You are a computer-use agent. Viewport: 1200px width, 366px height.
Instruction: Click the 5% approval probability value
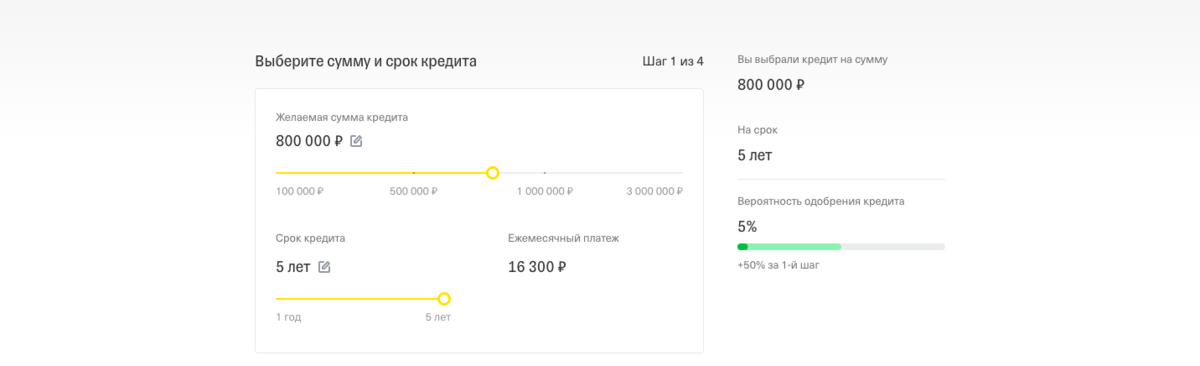(x=747, y=226)
